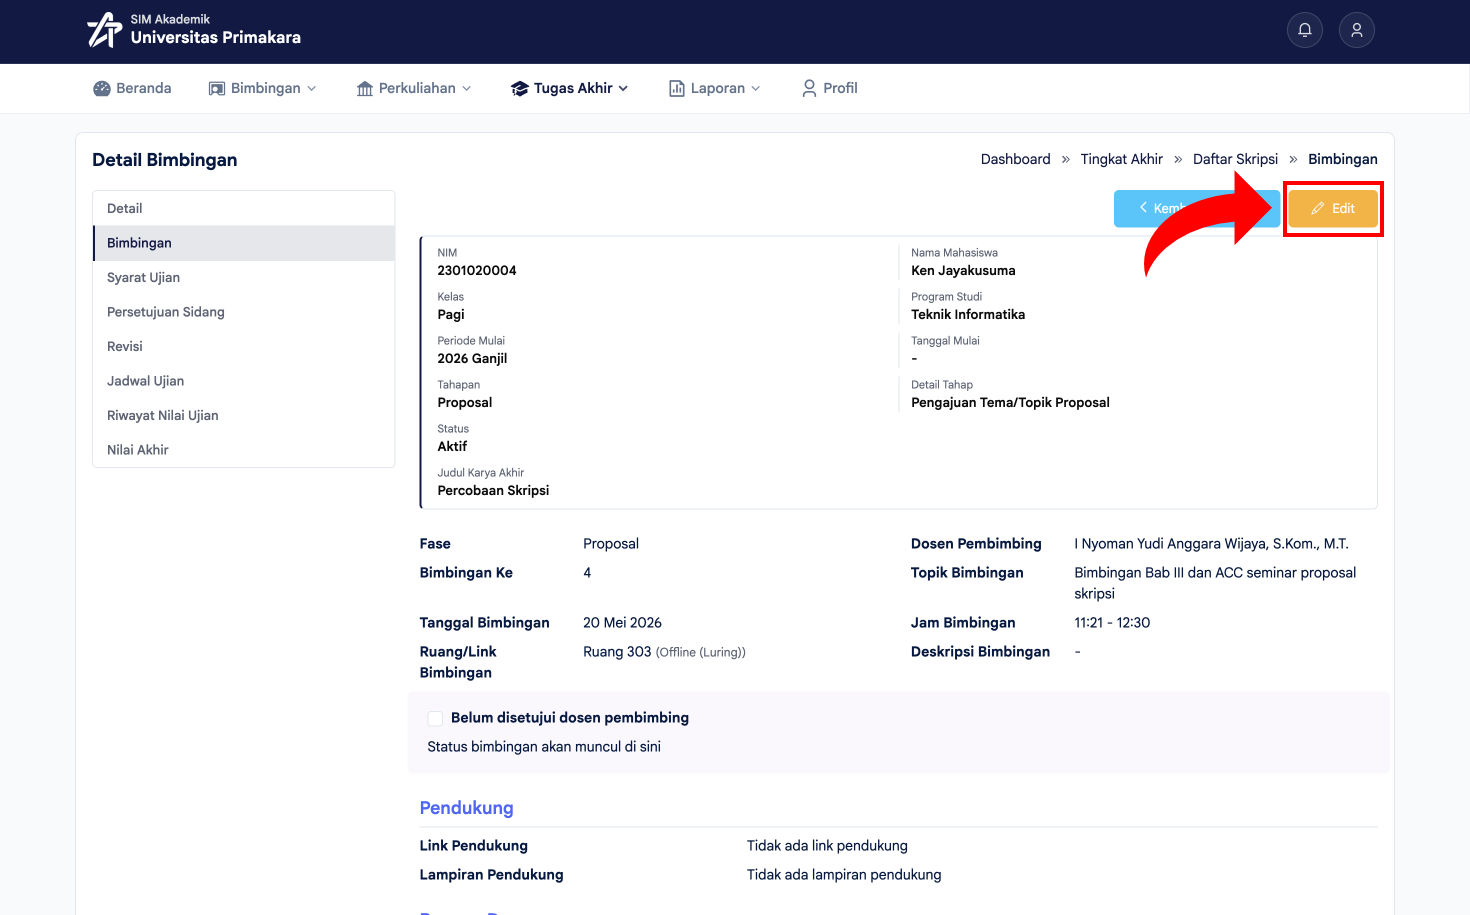Open the Profil menu item
The height and width of the screenshot is (915, 1470).
830,88
